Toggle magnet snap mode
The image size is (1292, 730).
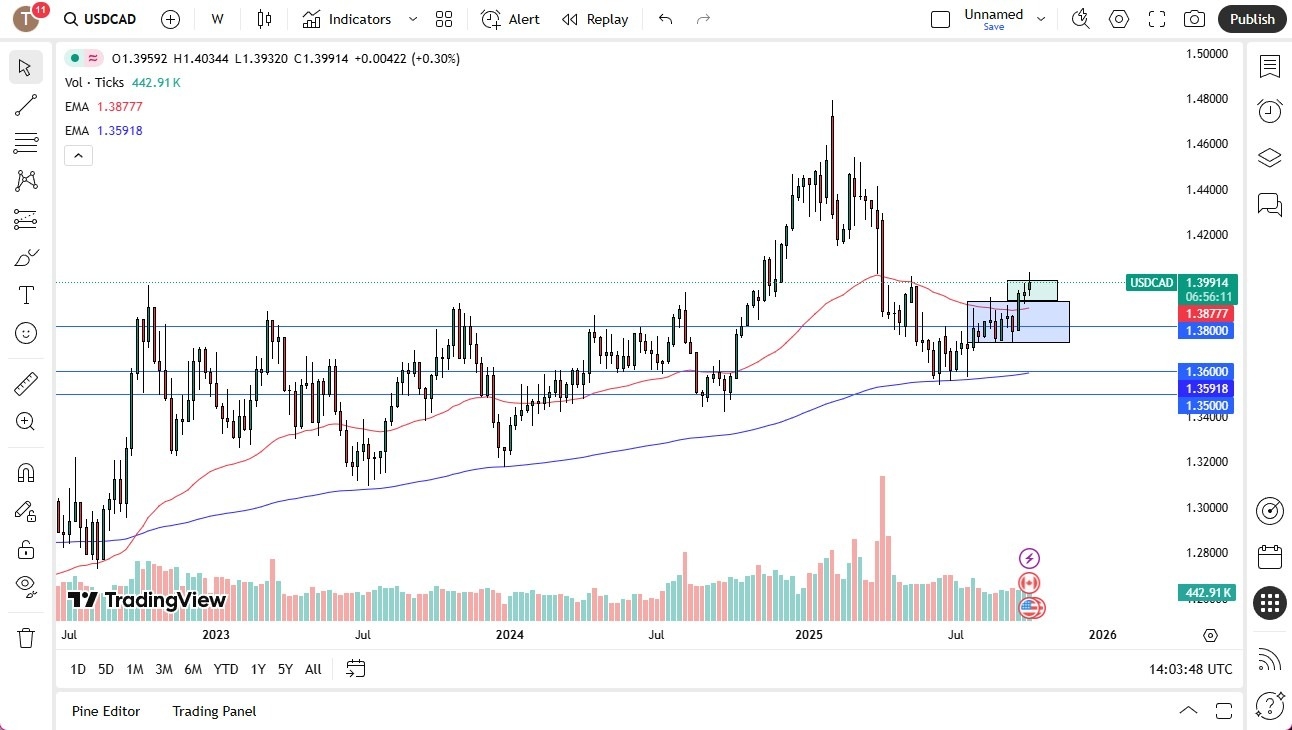click(25, 472)
